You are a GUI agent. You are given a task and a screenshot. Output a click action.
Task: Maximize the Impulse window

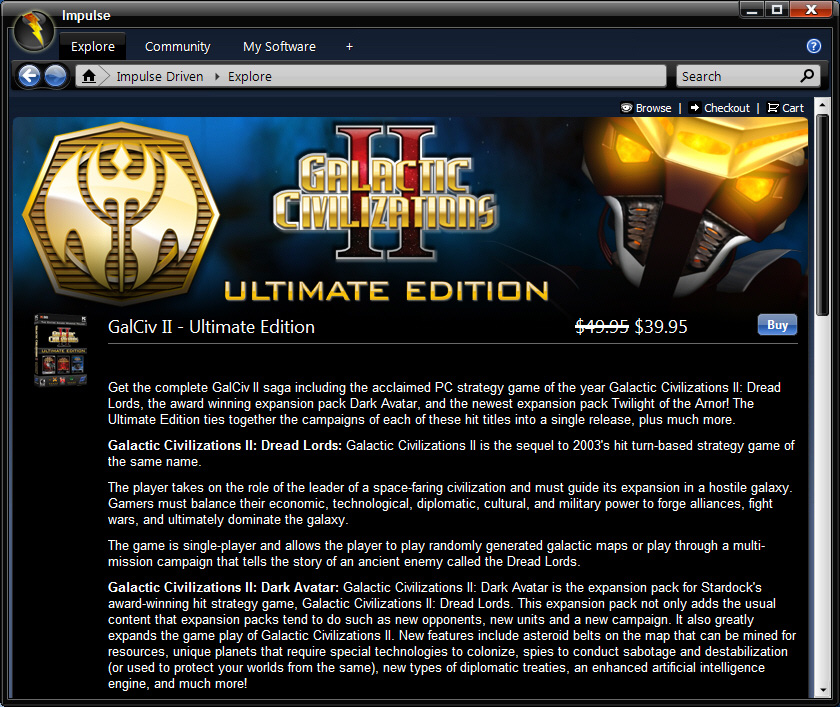coord(777,10)
